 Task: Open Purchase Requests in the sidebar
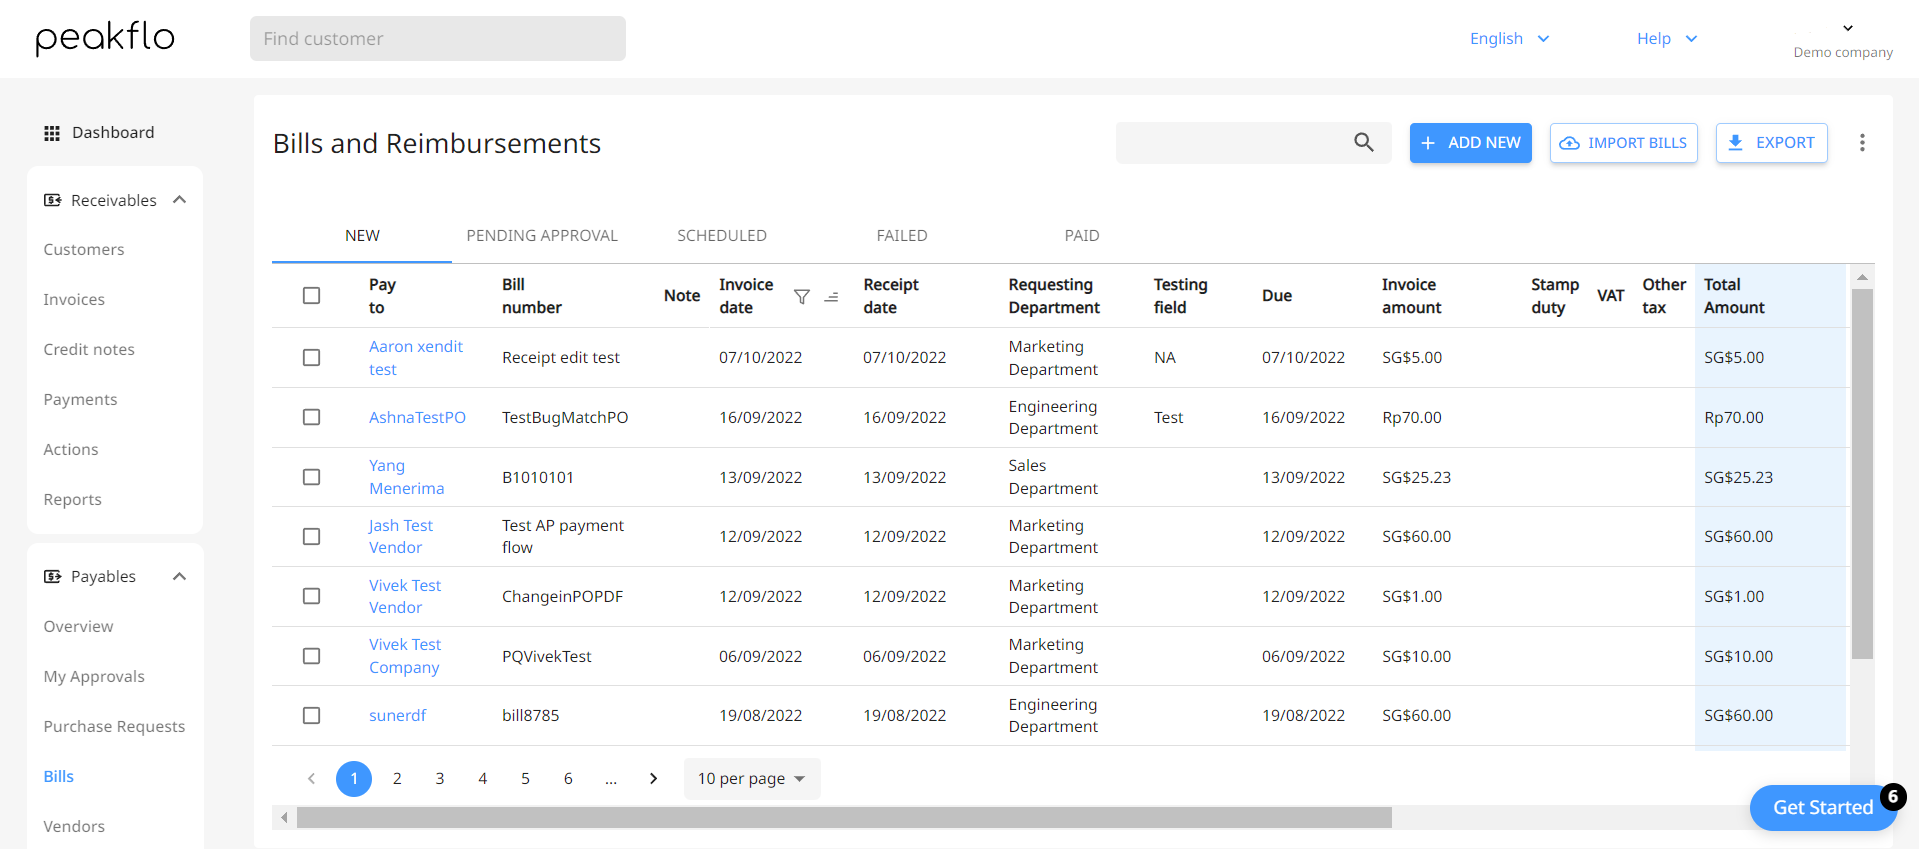pyautogui.click(x=114, y=727)
